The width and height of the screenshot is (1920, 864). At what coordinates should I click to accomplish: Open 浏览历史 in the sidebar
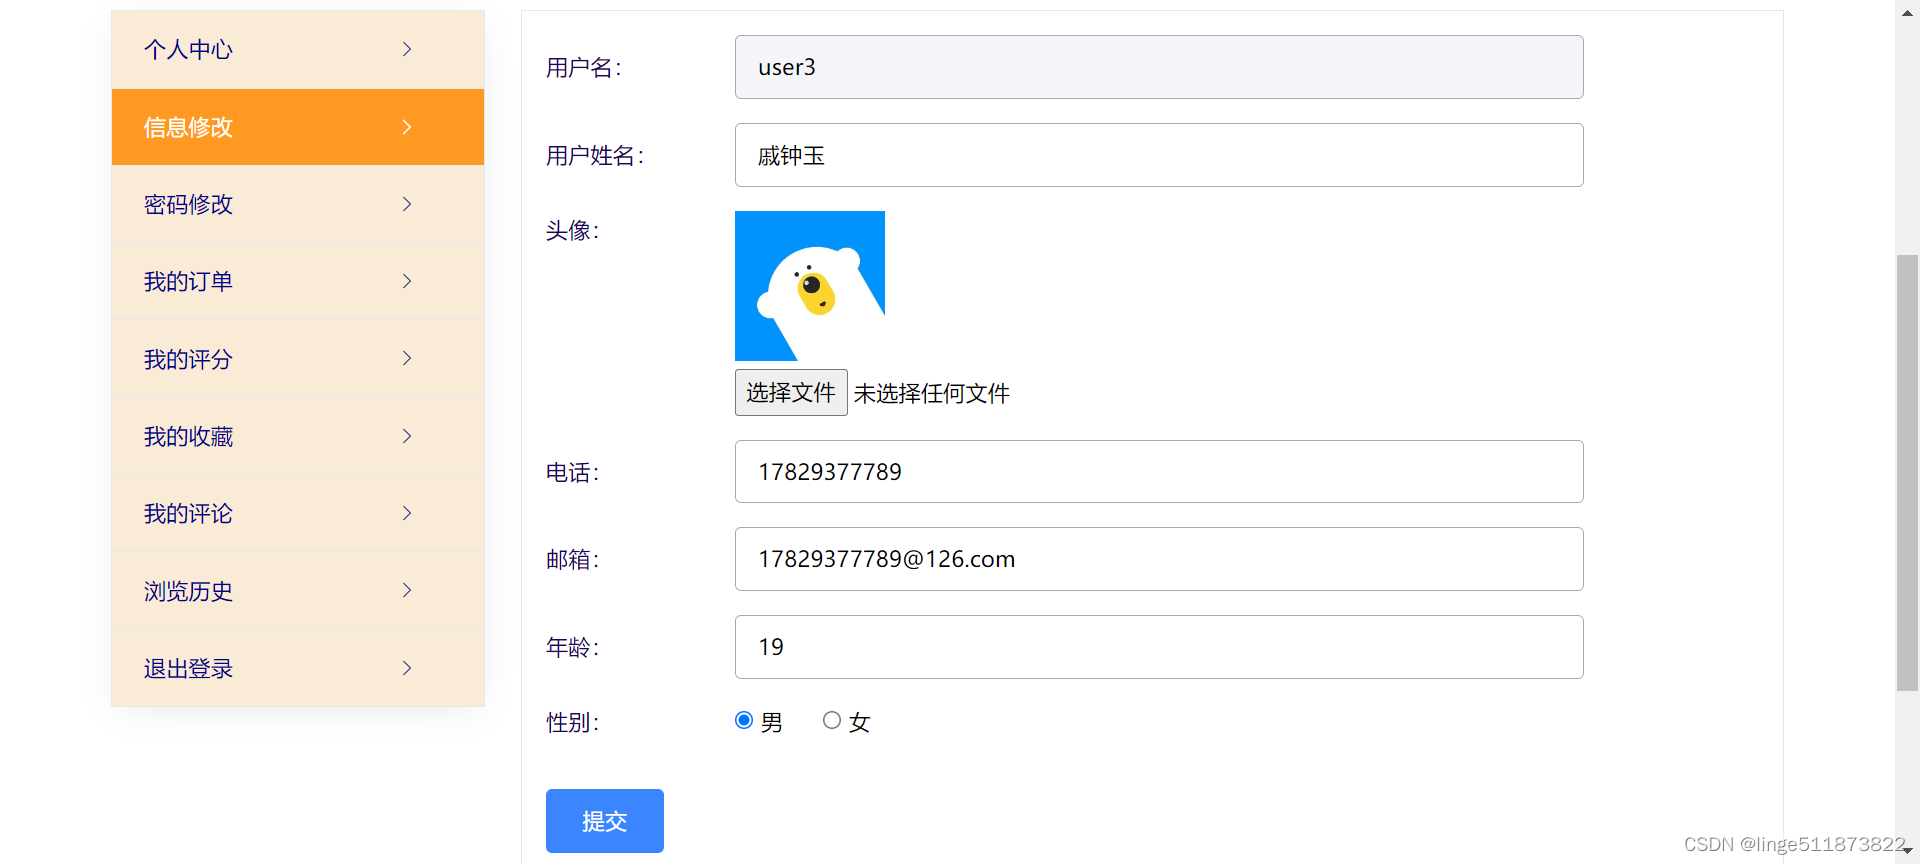tap(298, 591)
